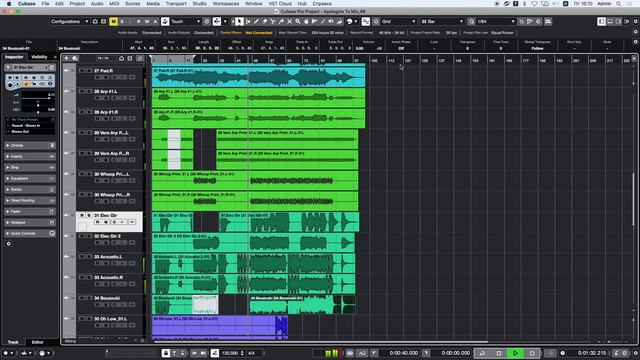Open the Workspaces menu
This screenshot has width=640, height=360.
pyautogui.click(x=226, y=4)
